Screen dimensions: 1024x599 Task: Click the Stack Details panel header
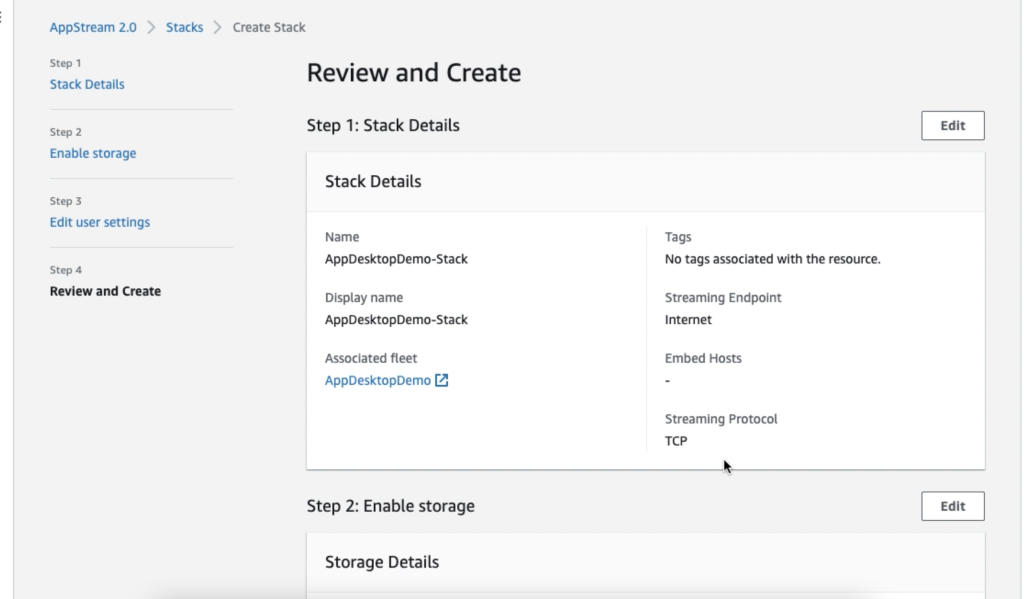373,182
